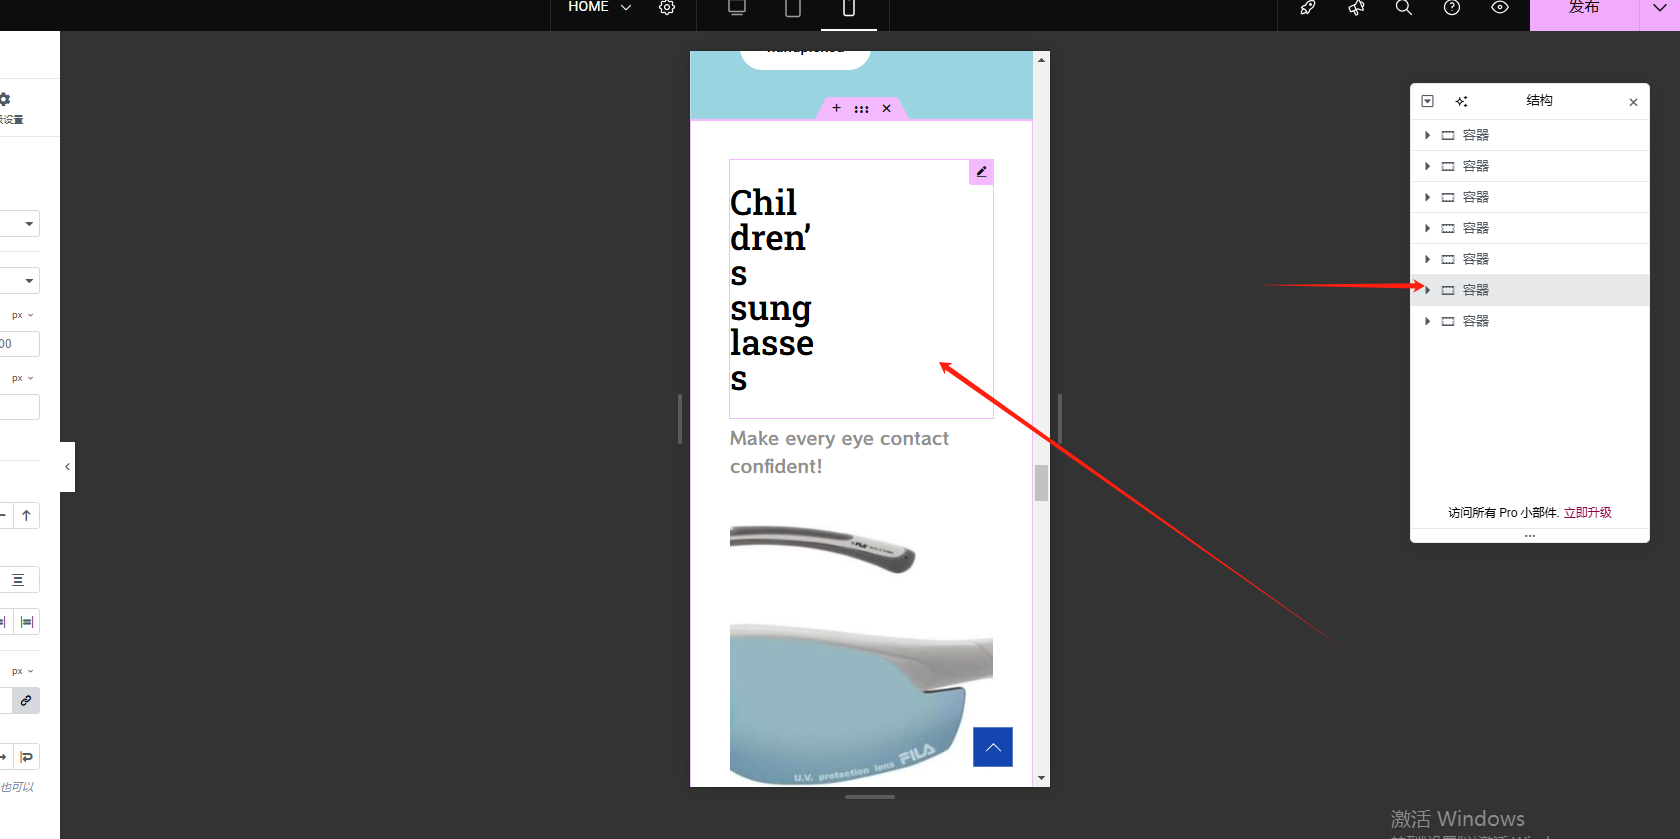Open the megaphone what's new icon

click(x=1356, y=8)
